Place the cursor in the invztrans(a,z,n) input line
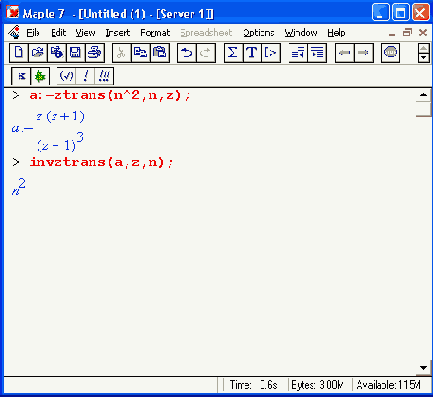The width and height of the screenshot is (433, 397). point(101,162)
